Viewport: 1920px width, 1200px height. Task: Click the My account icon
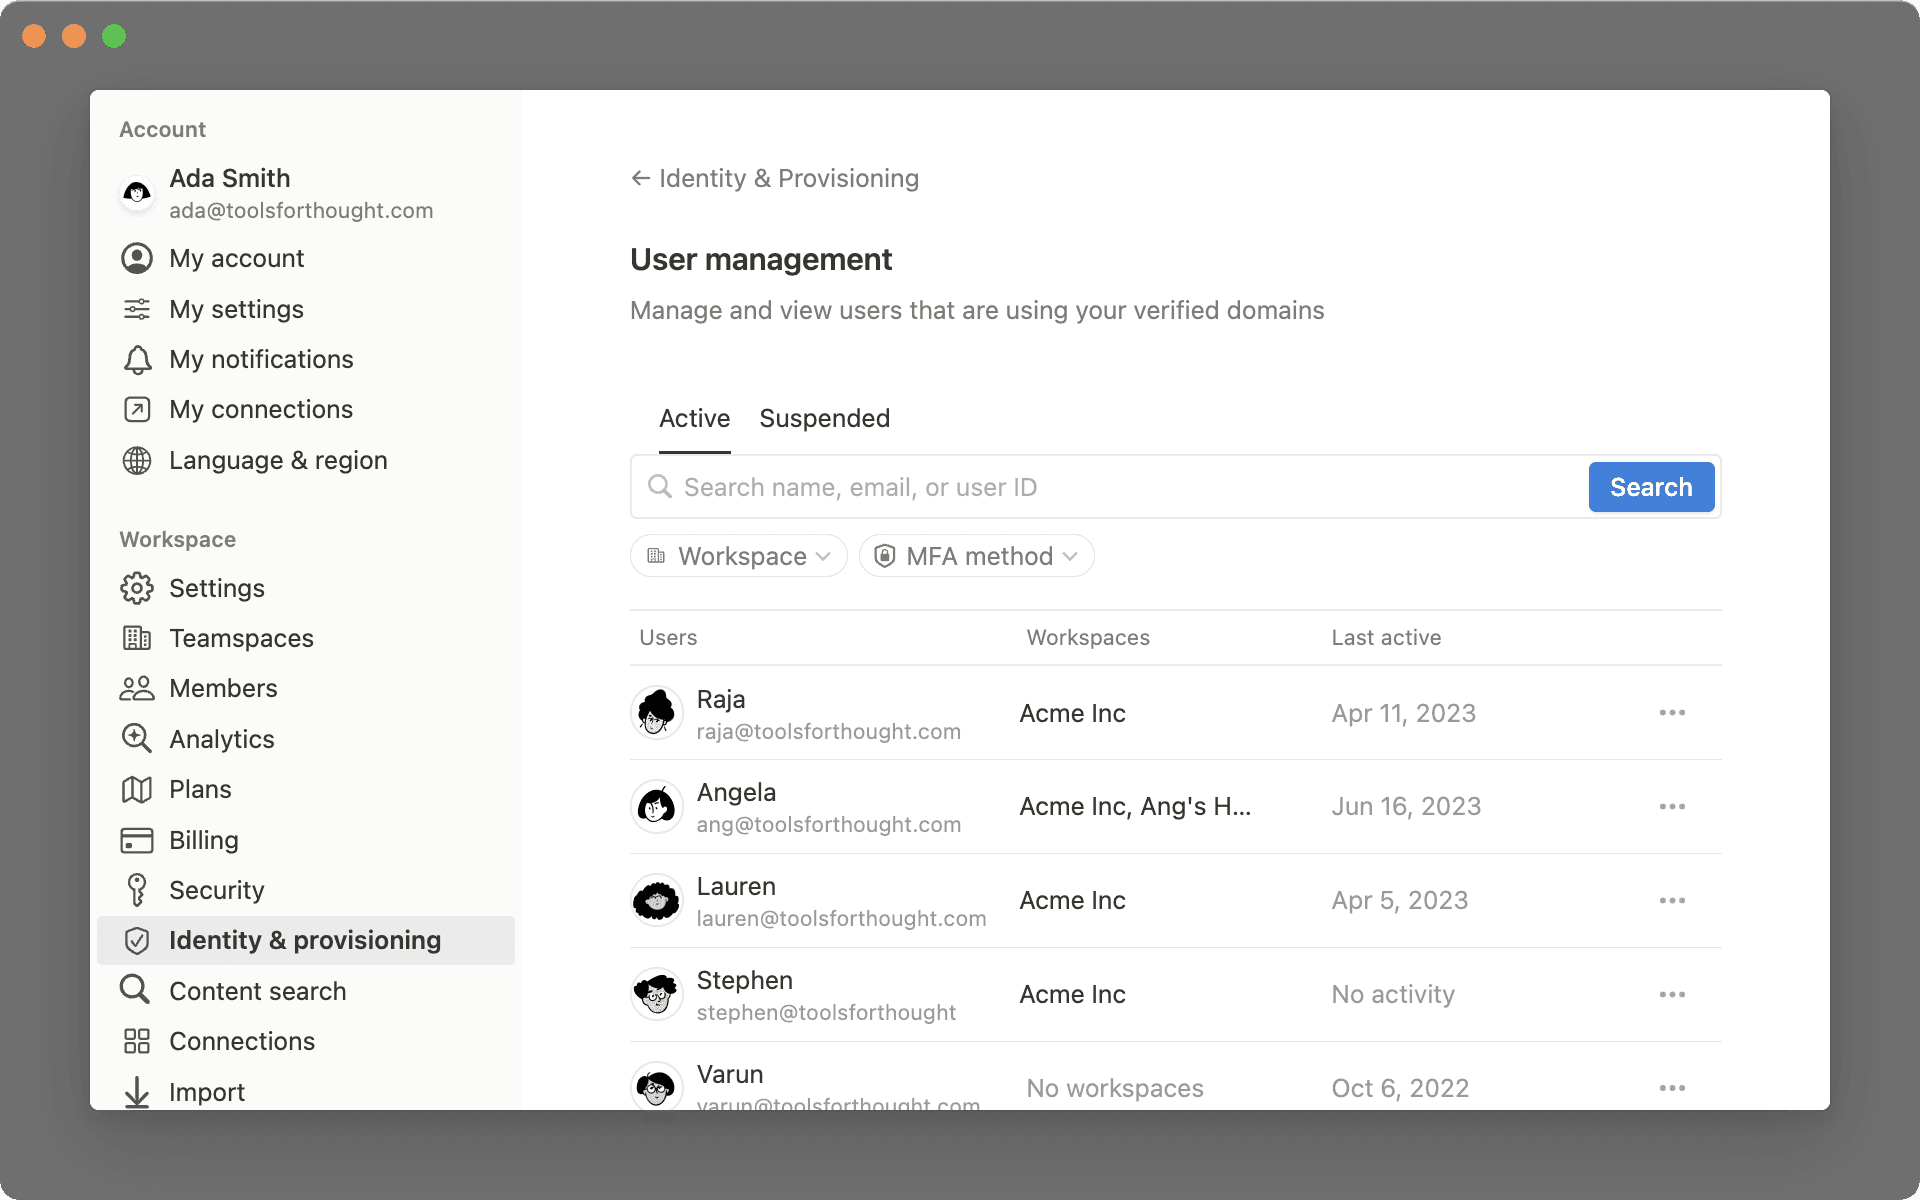[x=137, y=258]
